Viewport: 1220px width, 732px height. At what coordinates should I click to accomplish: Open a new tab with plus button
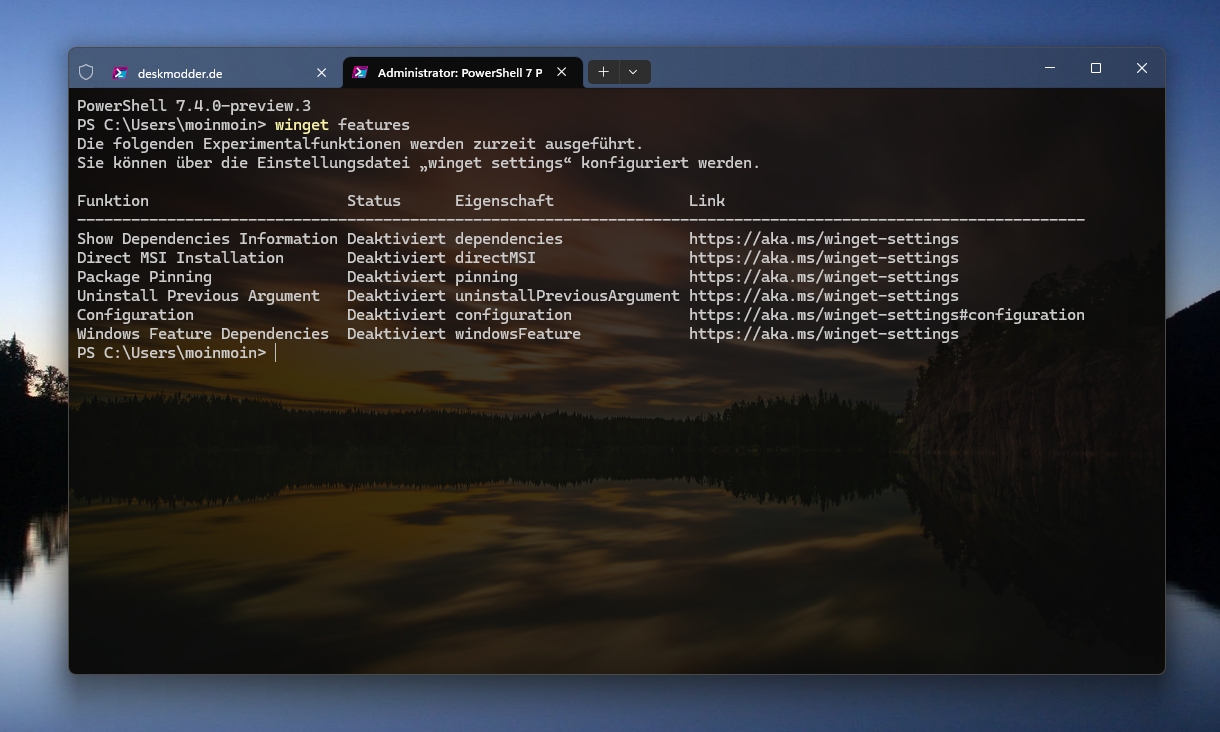click(x=603, y=72)
